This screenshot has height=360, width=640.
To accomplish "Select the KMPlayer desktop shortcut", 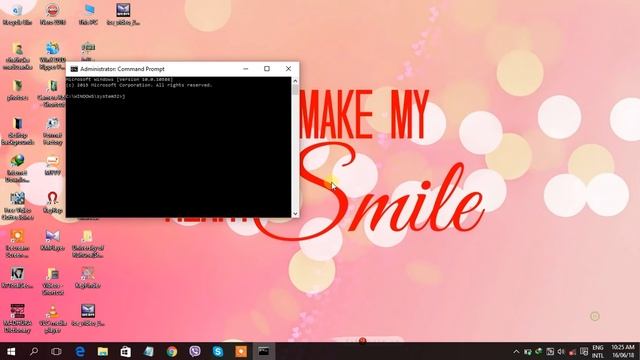I will point(53,240).
